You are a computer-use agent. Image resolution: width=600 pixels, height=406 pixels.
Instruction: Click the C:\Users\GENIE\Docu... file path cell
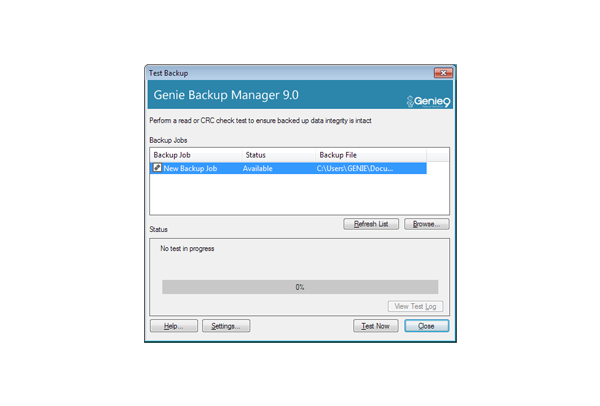pos(355,168)
